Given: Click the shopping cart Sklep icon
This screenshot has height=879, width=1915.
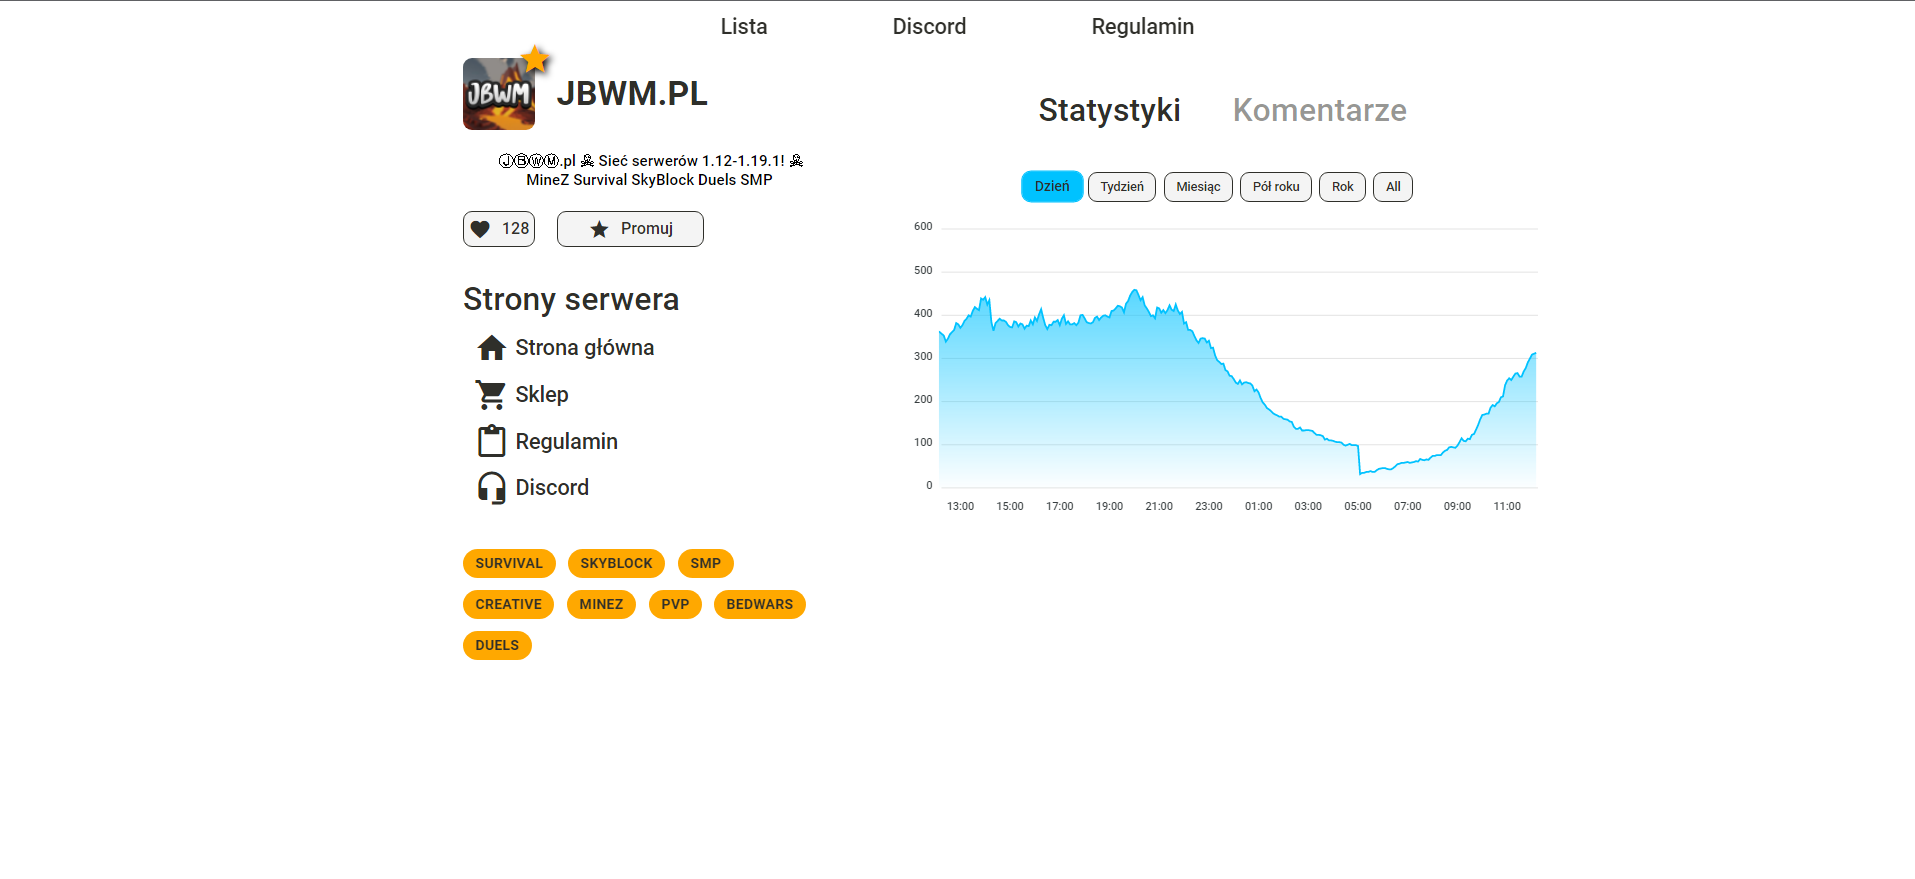Looking at the screenshot, I should click(491, 395).
